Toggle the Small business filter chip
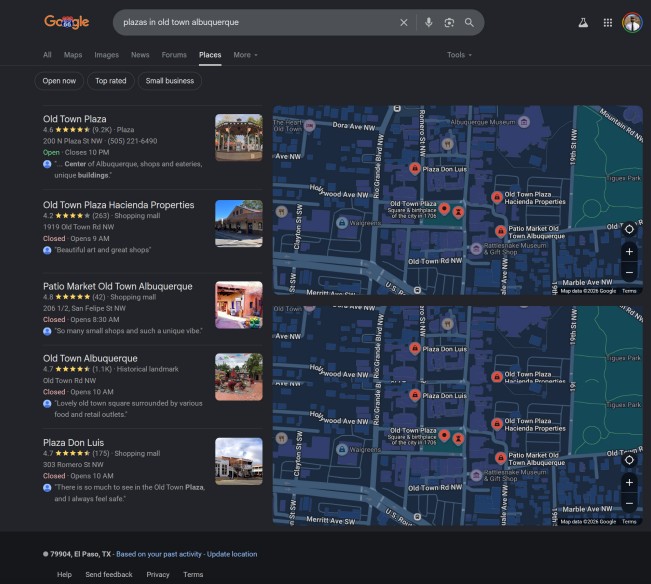Screen dimensions: 651x584 click(170, 81)
